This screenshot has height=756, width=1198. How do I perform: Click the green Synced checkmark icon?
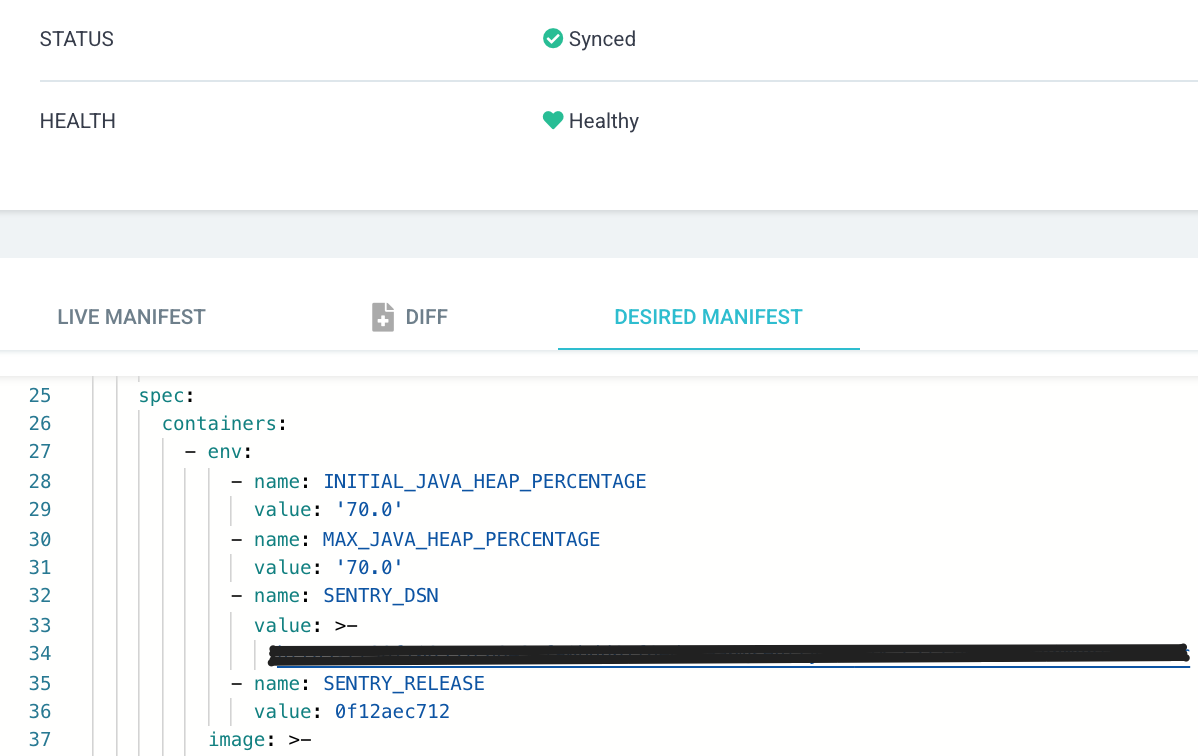552,38
